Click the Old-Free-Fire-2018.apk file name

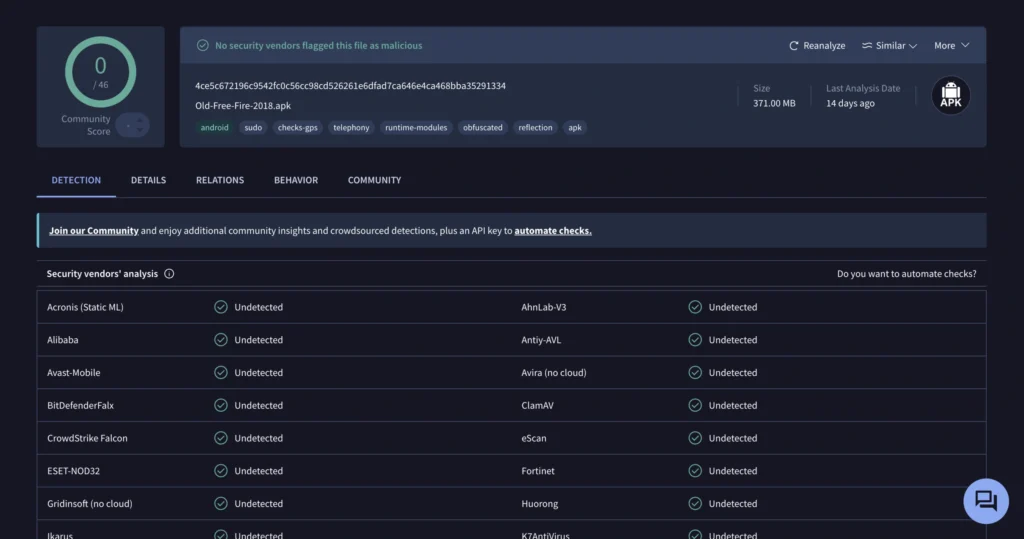(x=243, y=106)
